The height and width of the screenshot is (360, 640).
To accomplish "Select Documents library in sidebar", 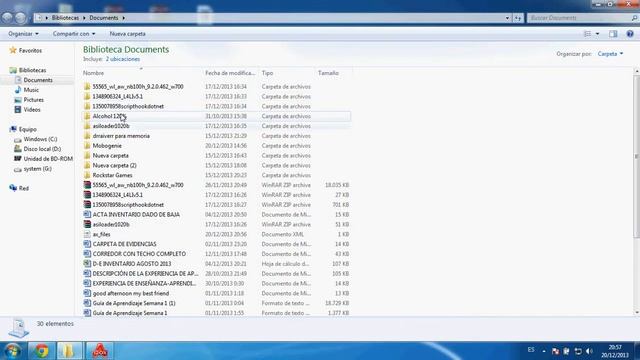I will pyautogui.click(x=38, y=80).
